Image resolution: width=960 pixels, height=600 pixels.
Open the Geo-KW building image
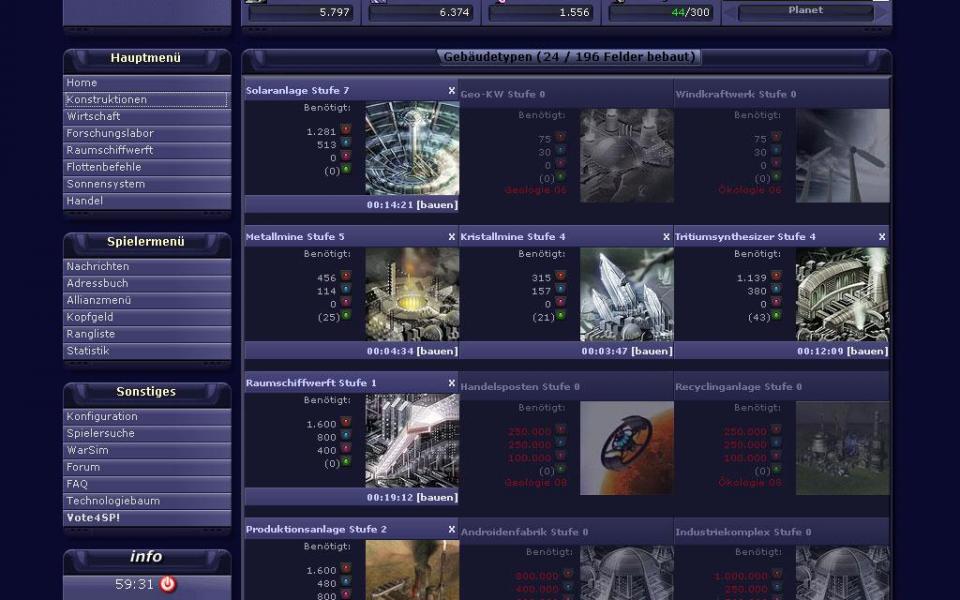coord(627,156)
